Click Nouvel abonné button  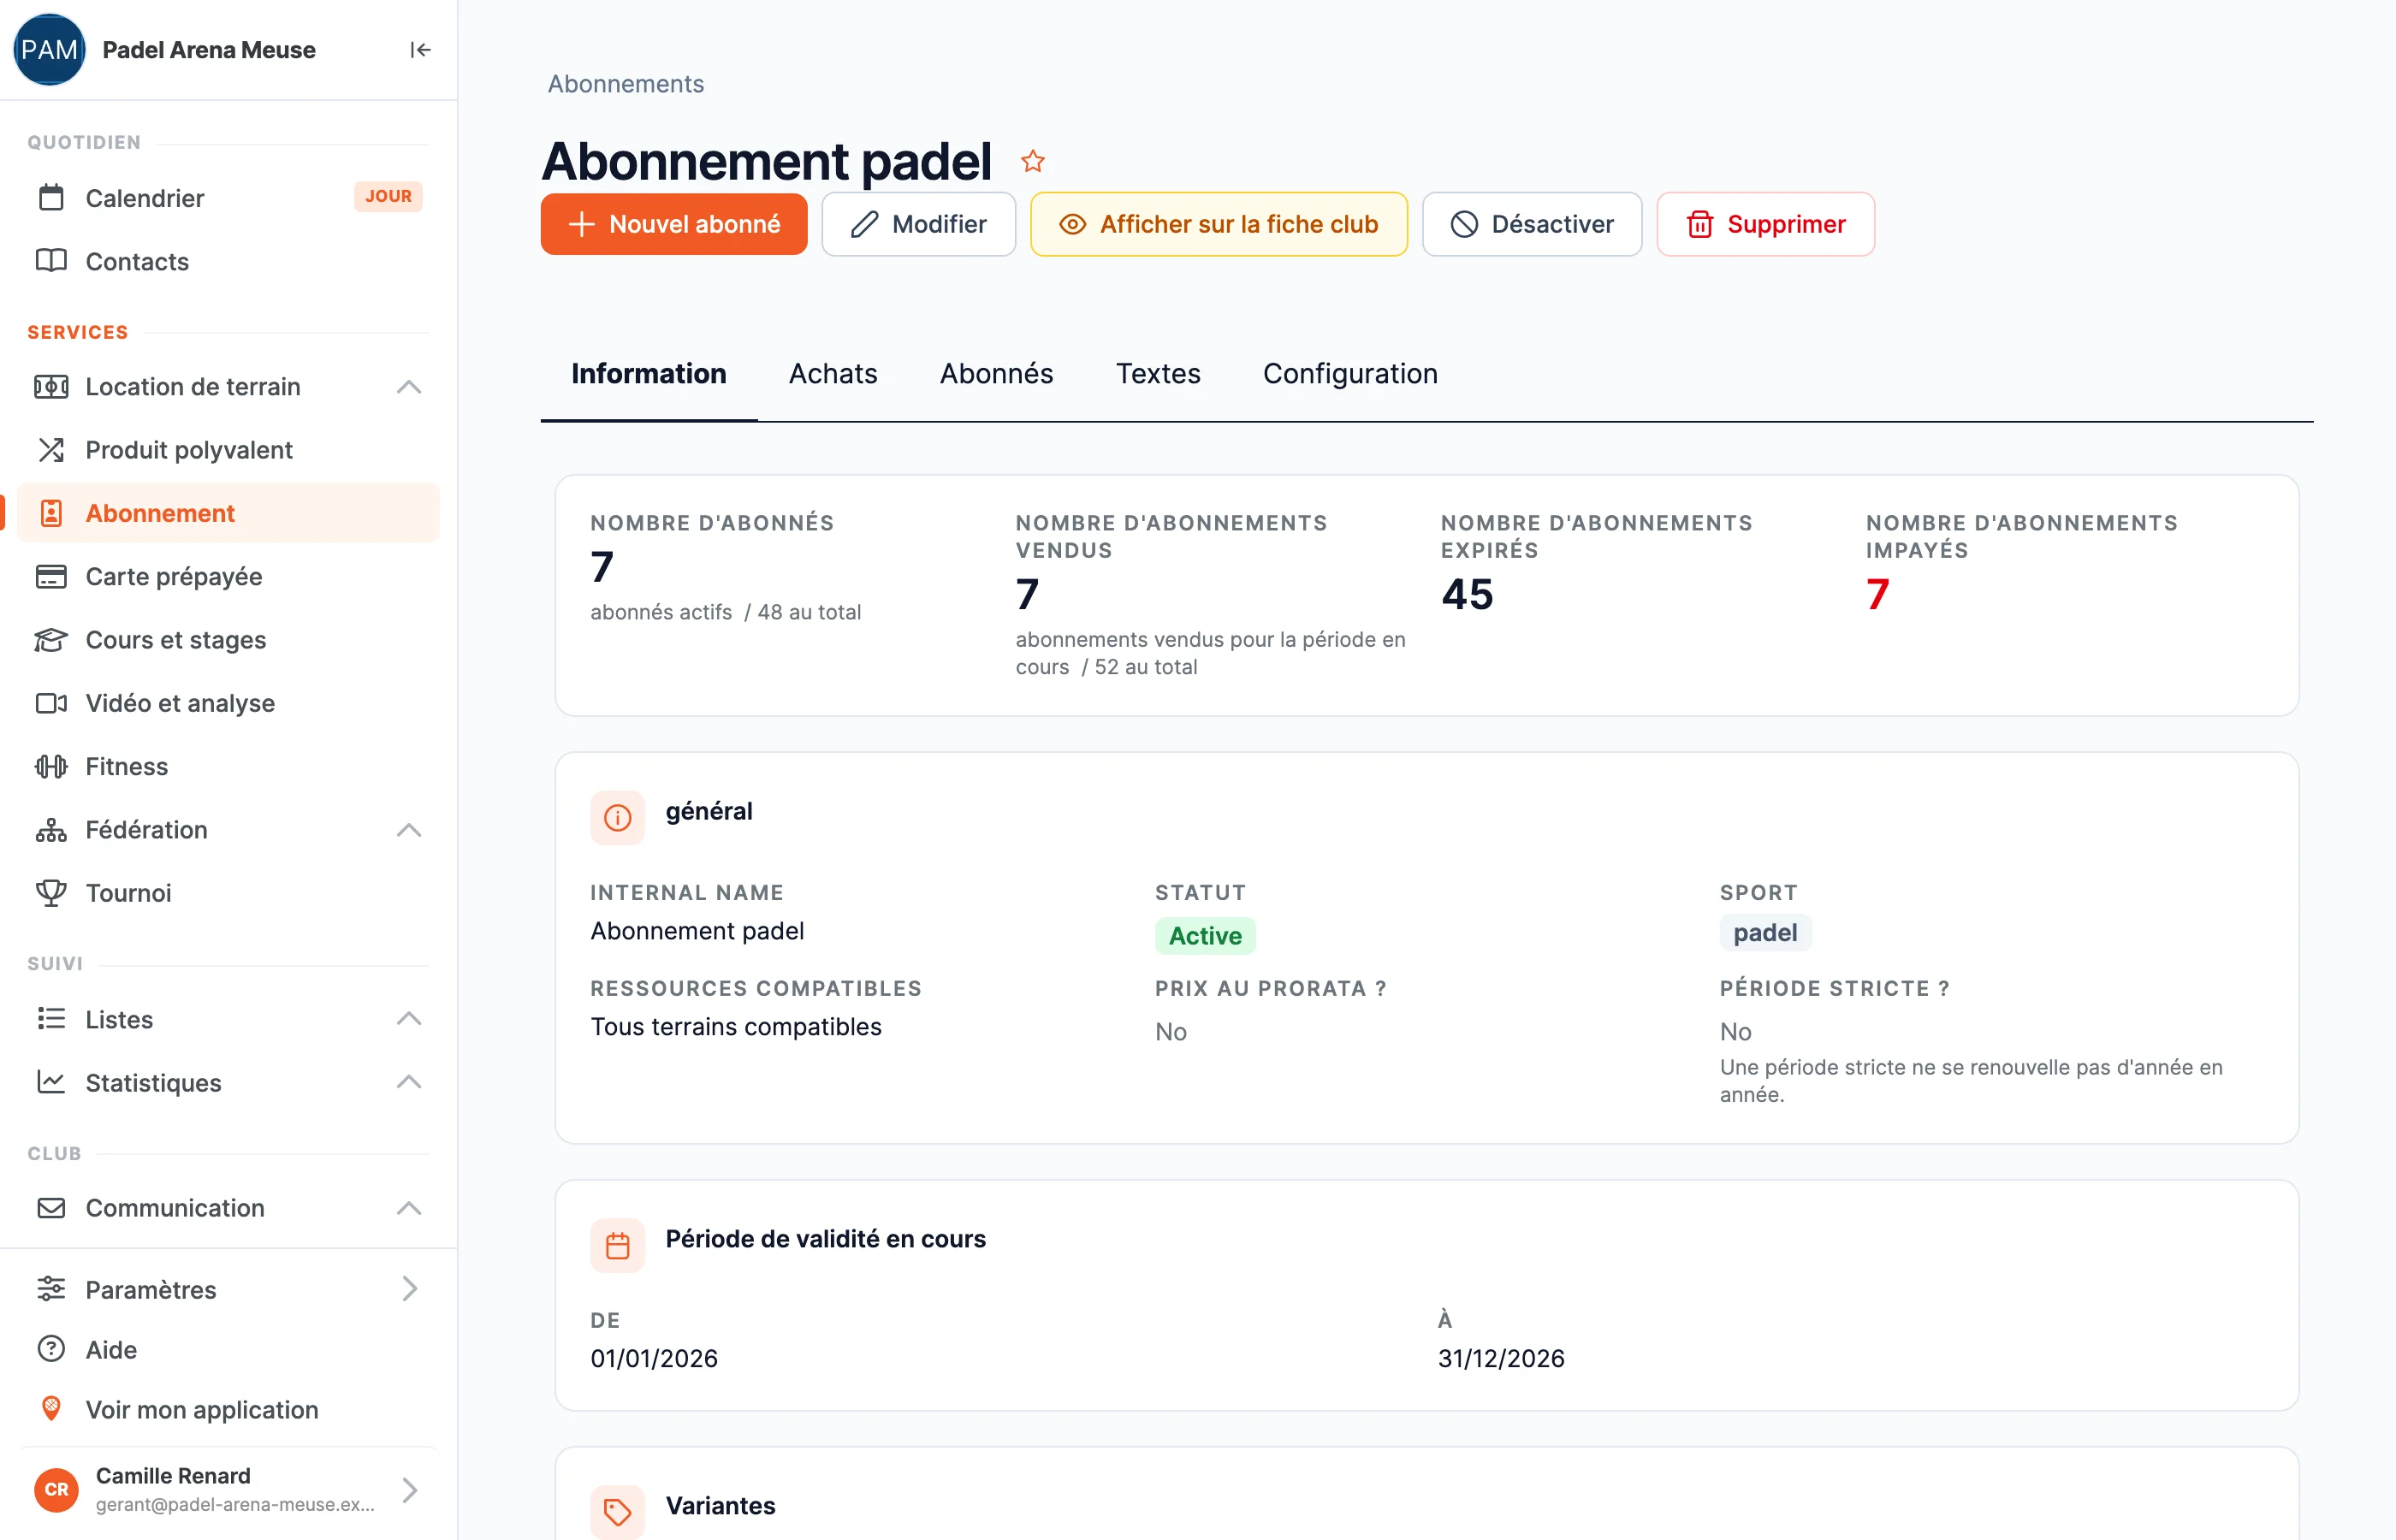click(674, 224)
